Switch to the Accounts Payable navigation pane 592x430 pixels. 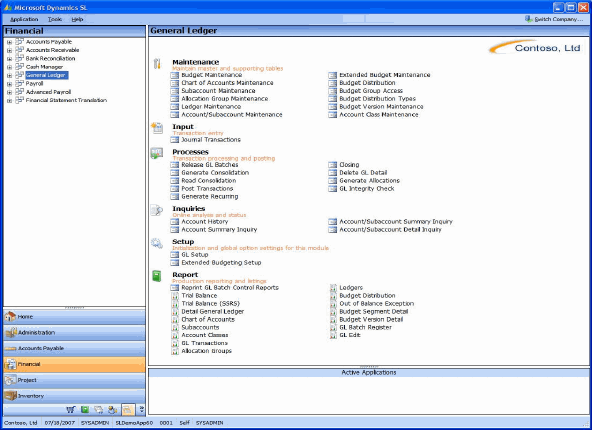[74, 348]
